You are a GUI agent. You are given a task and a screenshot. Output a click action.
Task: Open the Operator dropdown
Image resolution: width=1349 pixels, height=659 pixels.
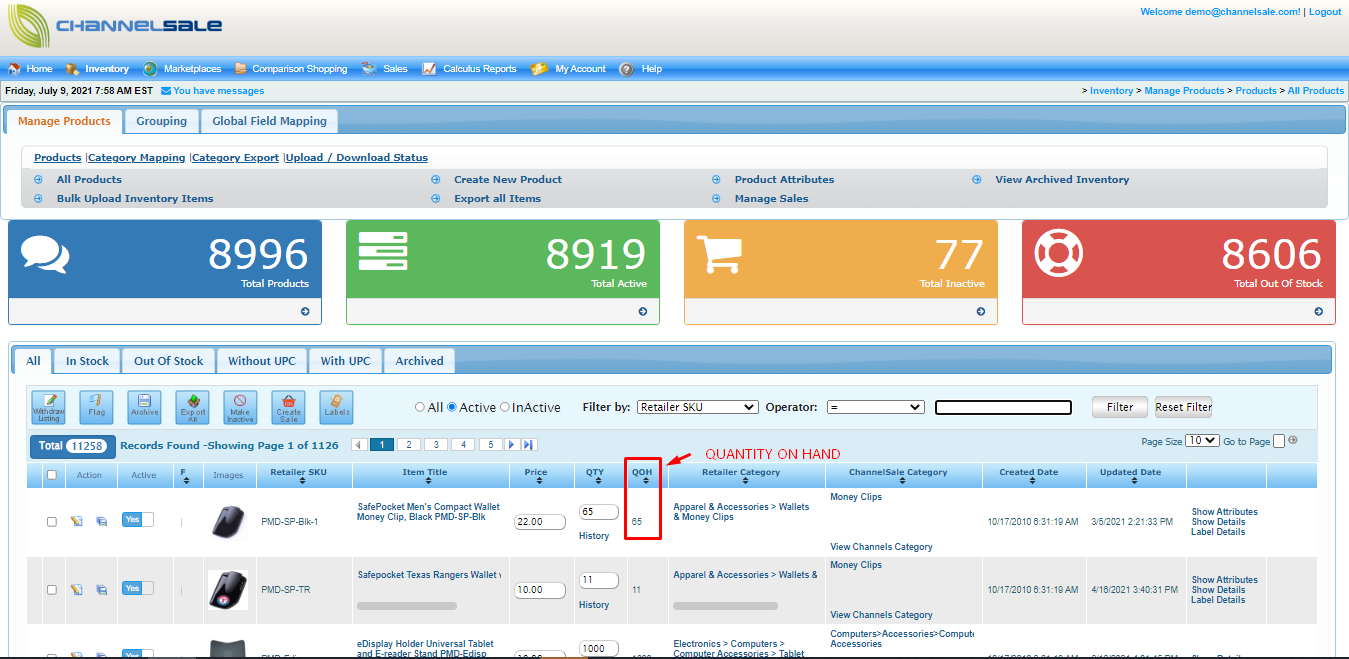(876, 407)
